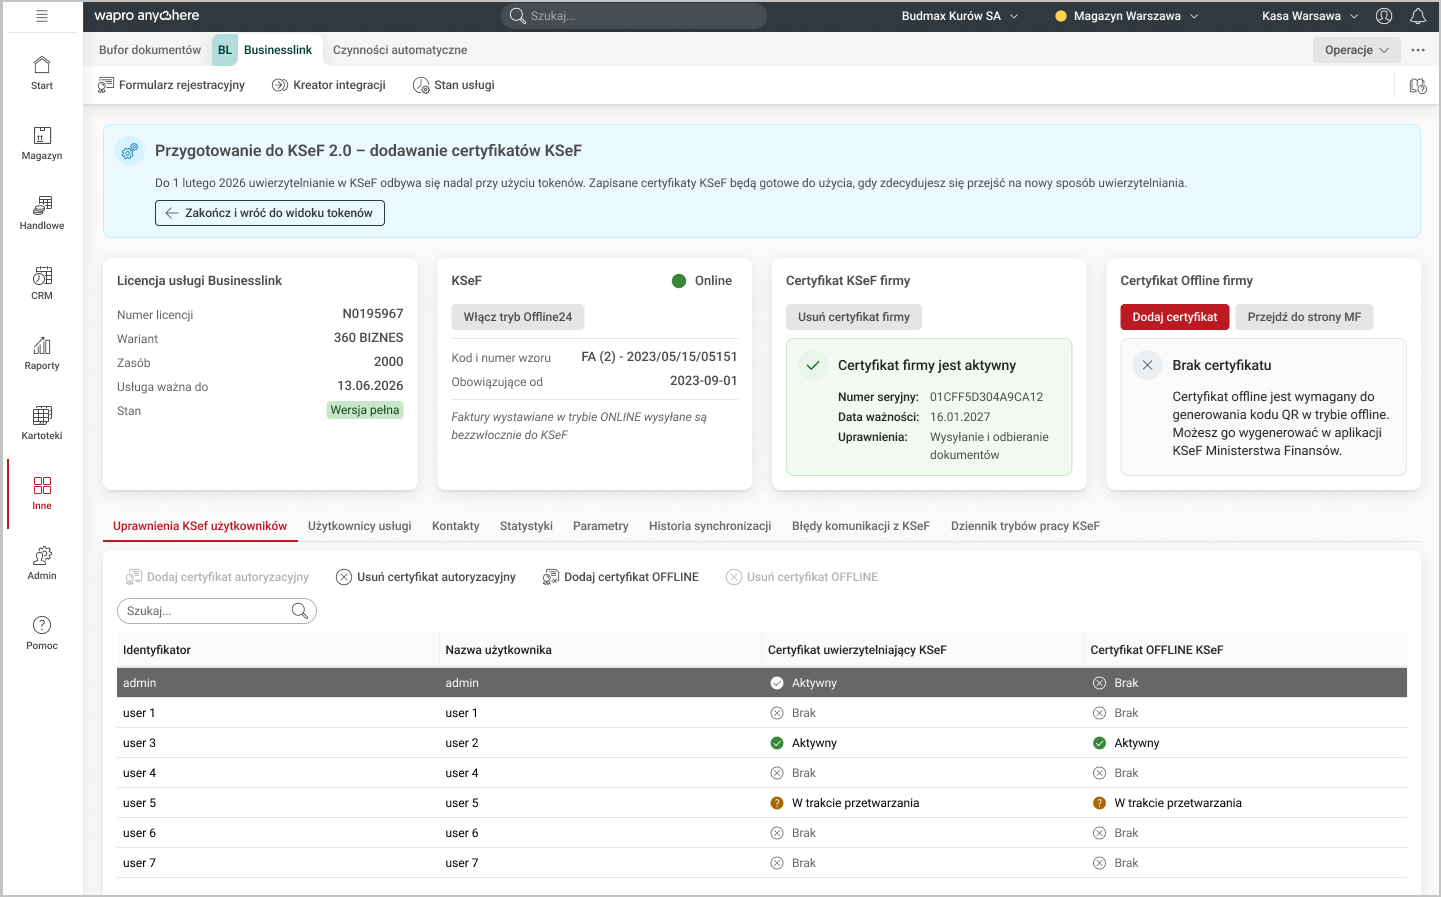This screenshot has width=1441, height=897.
Task: Open the Magazyn module in sidebar
Action: (42, 143)
